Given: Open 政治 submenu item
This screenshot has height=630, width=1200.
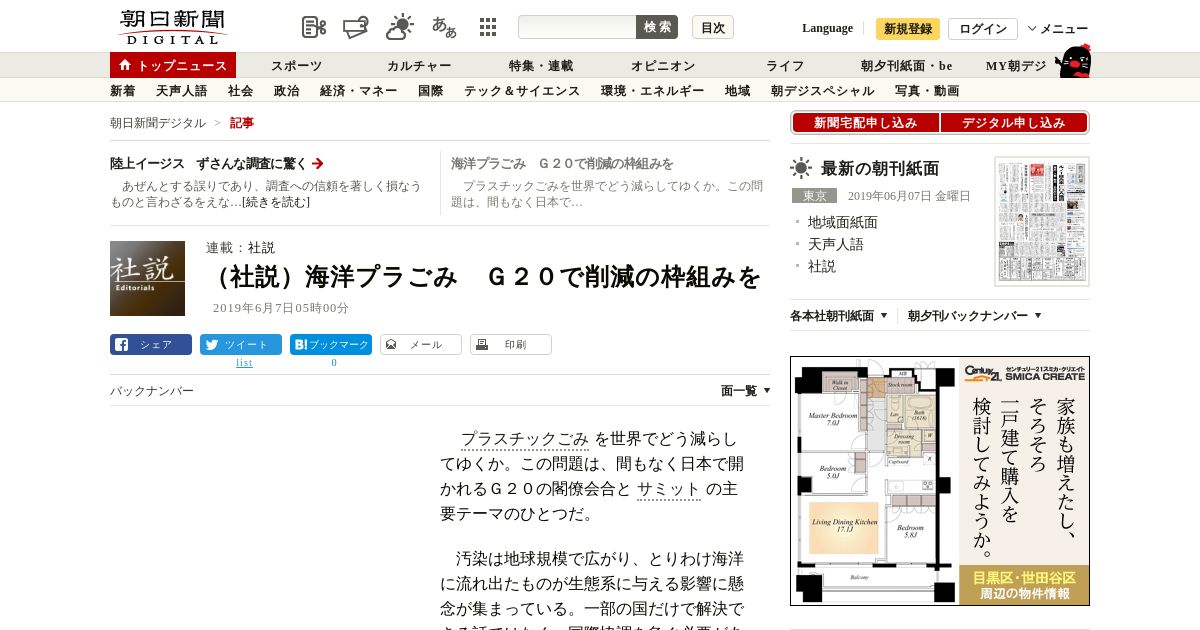Looking at the screenshot, I should pyautogui.click(x=287, y=91).
